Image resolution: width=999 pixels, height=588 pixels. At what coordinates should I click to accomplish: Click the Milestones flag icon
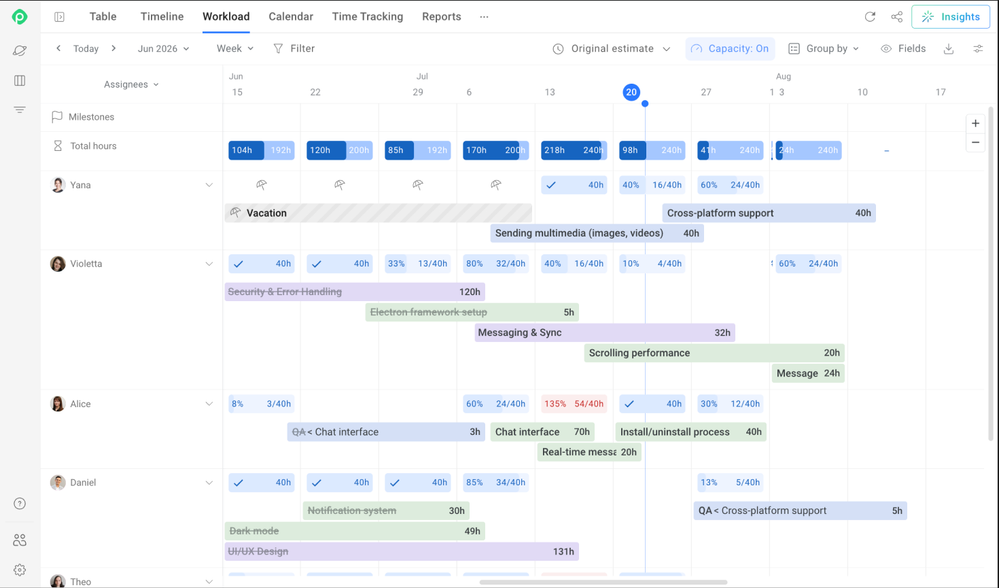[x=57, y=117]
